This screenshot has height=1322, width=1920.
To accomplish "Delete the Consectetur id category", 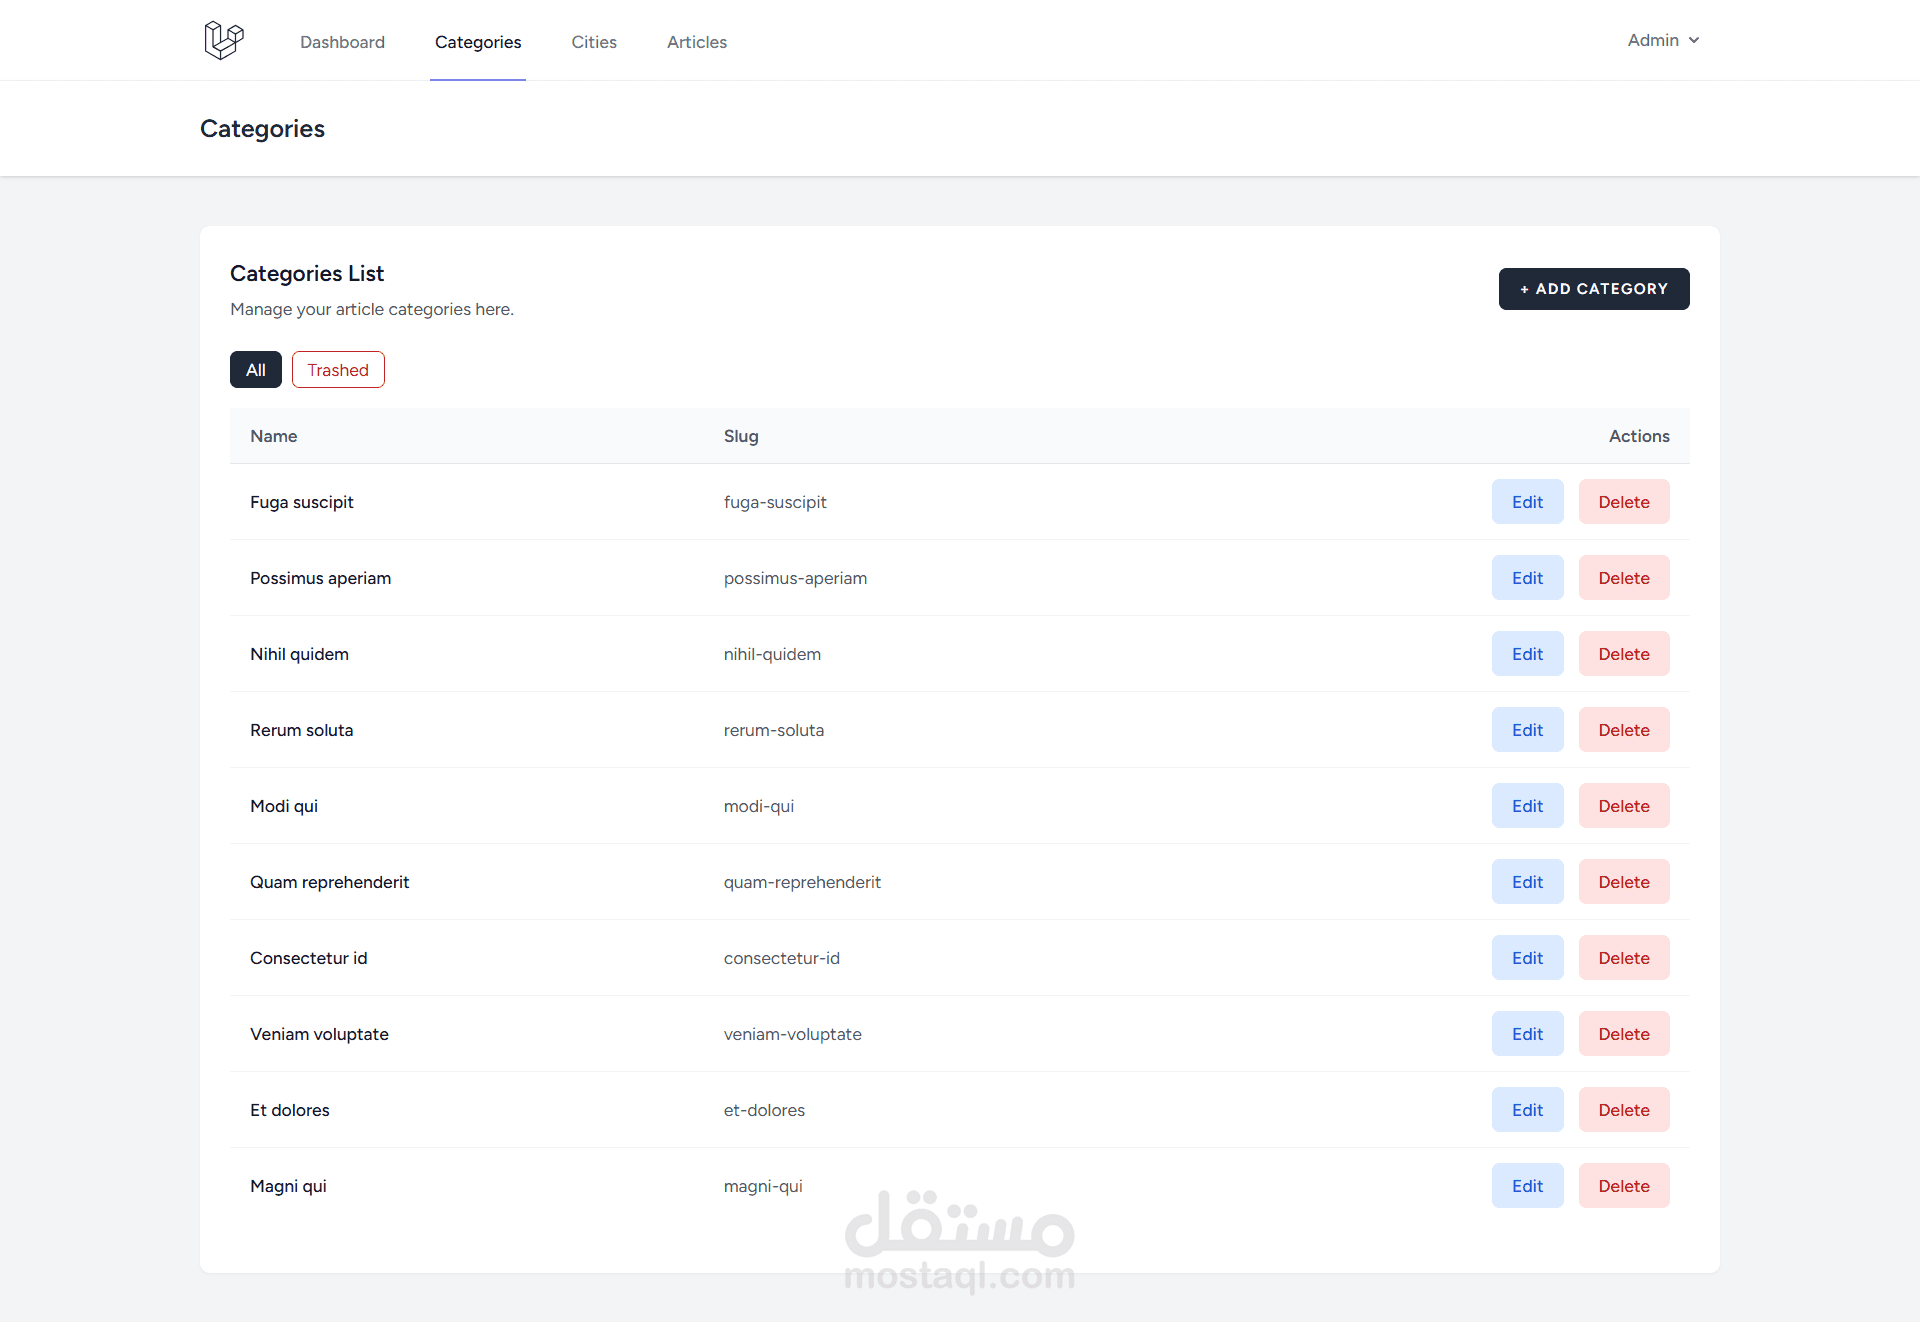I will (1624, 958).
